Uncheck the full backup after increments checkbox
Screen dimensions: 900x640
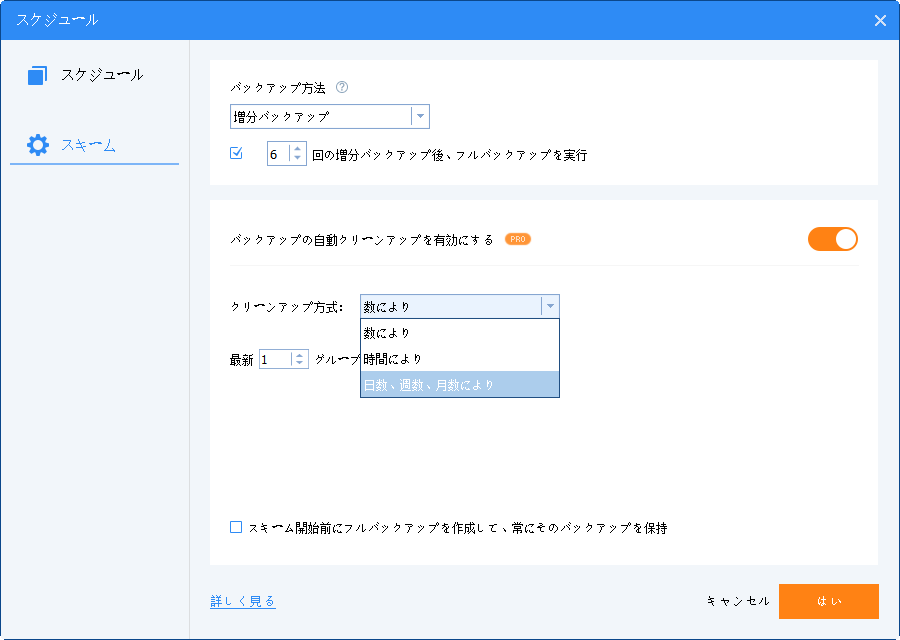pos(237,154)
